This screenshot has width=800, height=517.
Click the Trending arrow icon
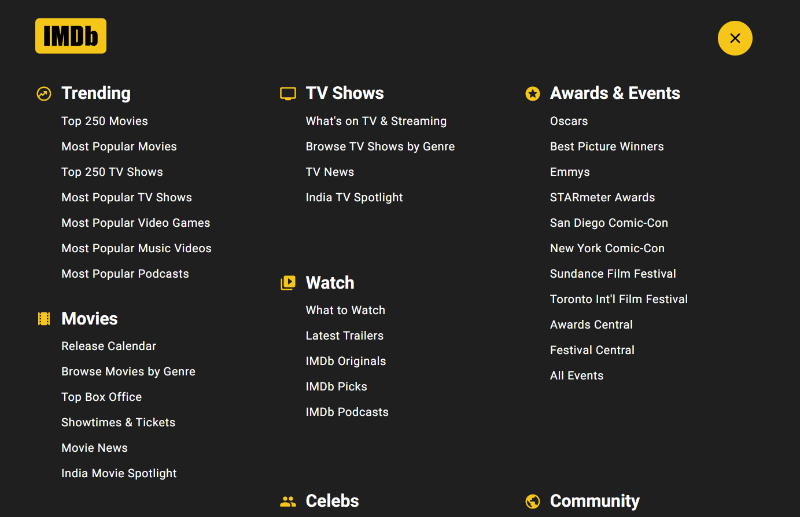click(x=44, y=94)
